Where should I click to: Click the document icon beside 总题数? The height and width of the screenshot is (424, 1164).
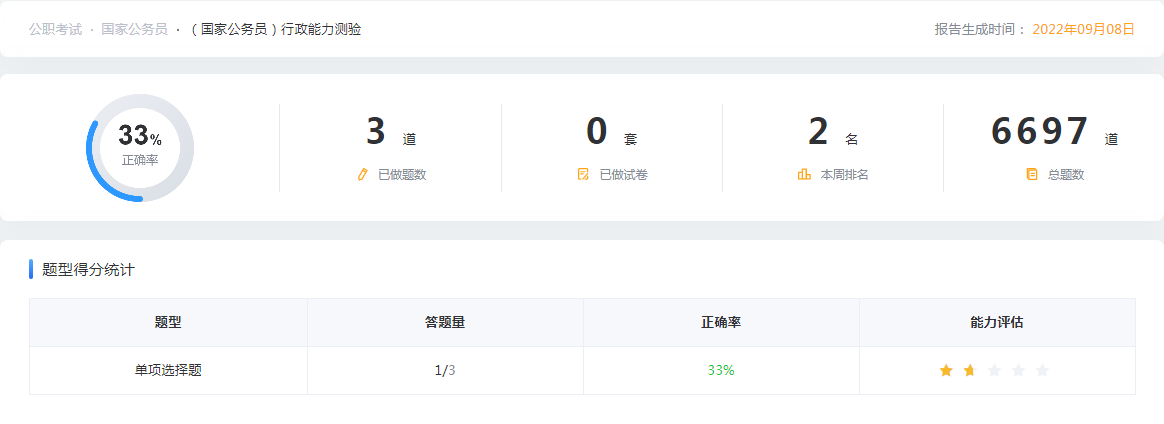click(x=1032, y=175)
